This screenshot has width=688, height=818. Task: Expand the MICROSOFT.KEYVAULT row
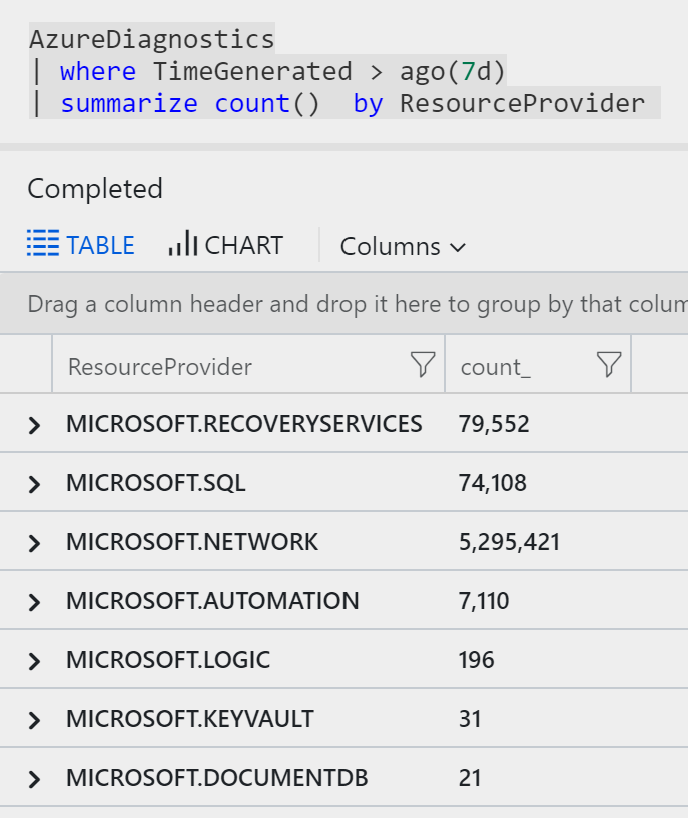coord(34,720)
